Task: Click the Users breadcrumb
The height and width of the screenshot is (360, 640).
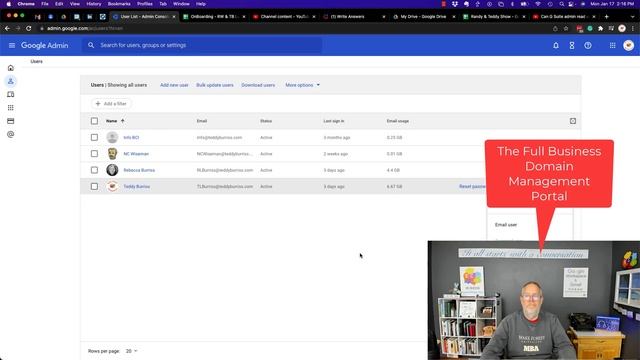Action: [36, 61]
